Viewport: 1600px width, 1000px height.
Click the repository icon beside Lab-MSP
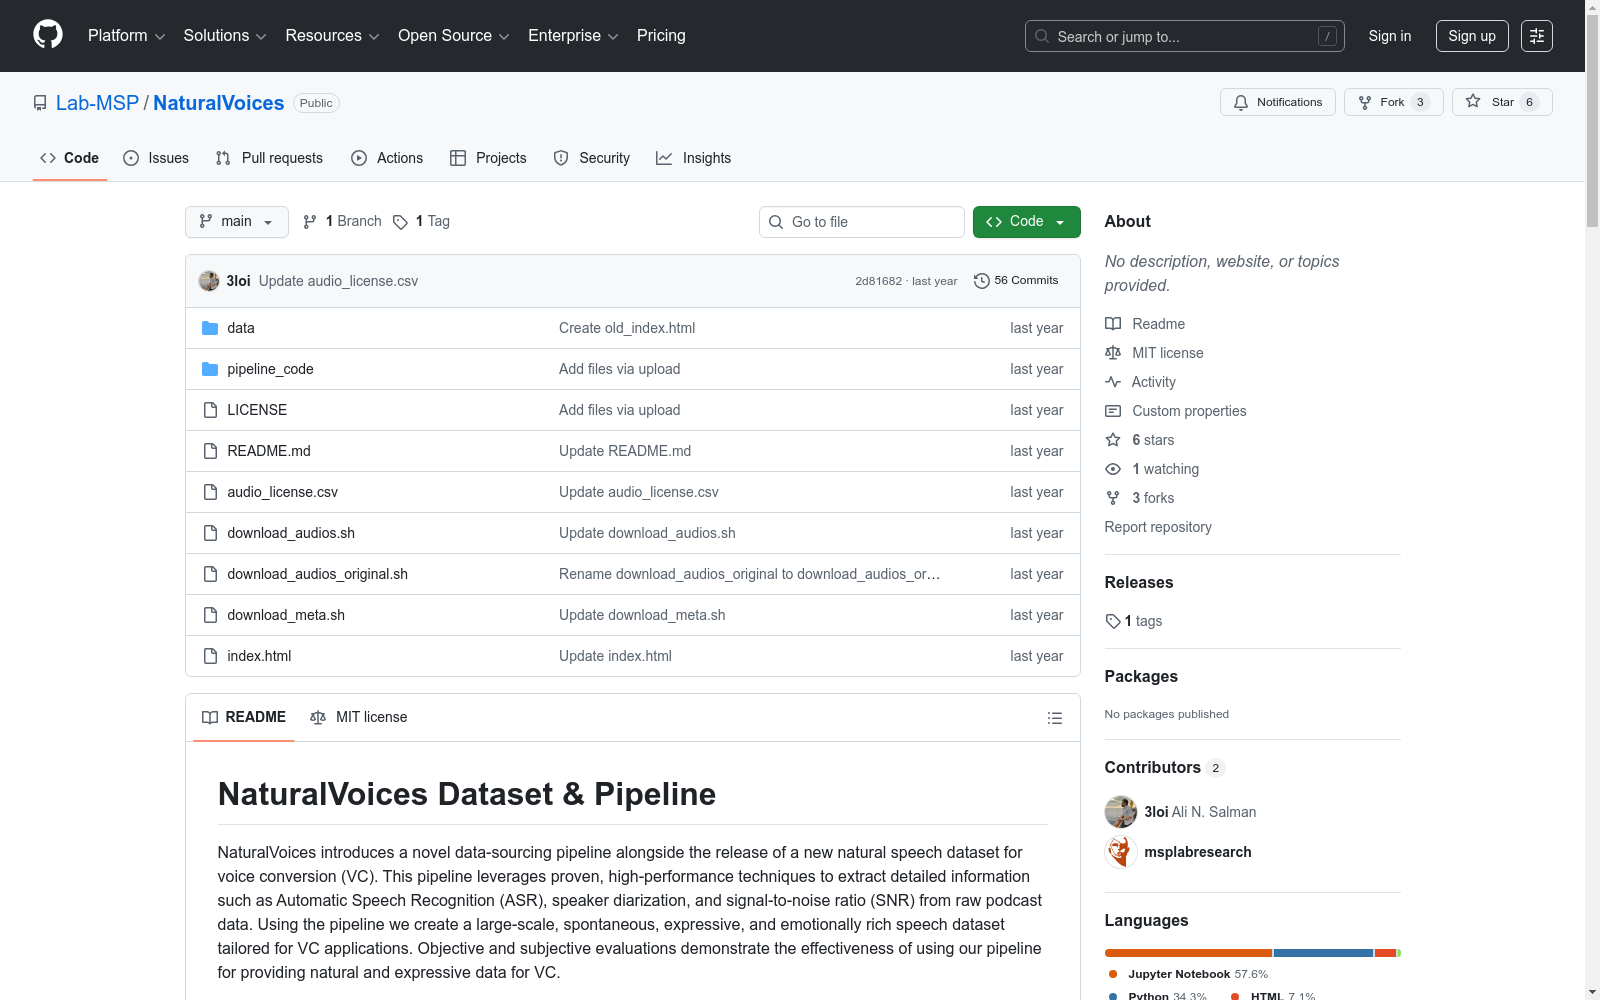coord(40,103)
